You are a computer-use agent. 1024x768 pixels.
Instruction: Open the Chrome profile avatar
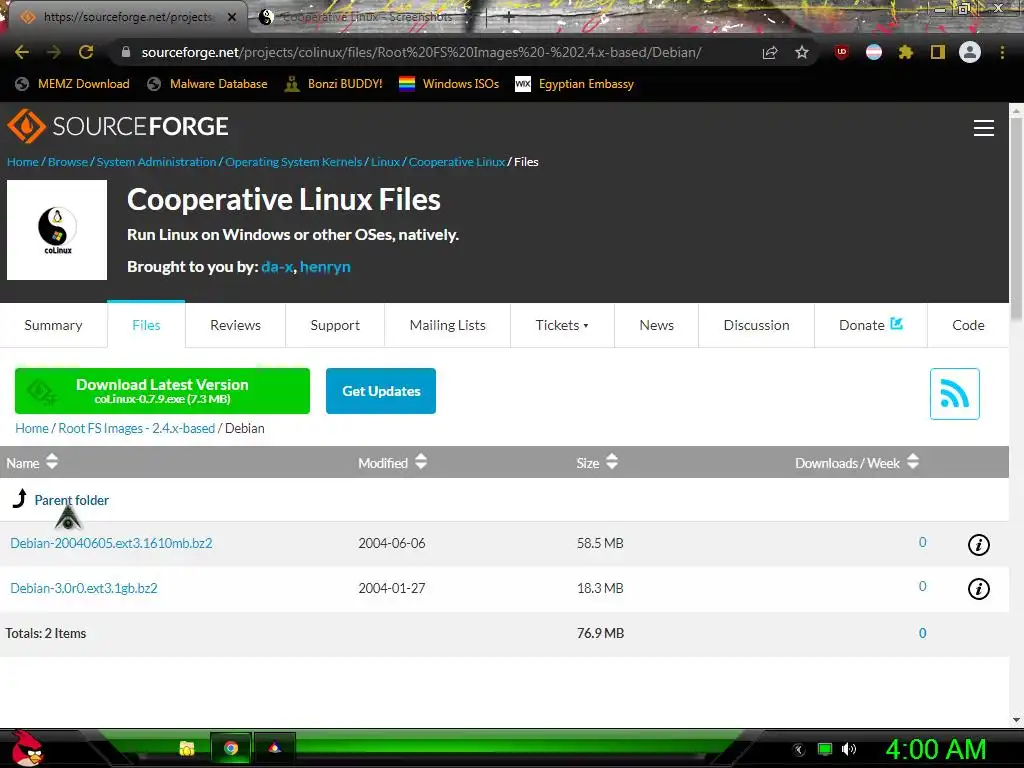(970, 52)
